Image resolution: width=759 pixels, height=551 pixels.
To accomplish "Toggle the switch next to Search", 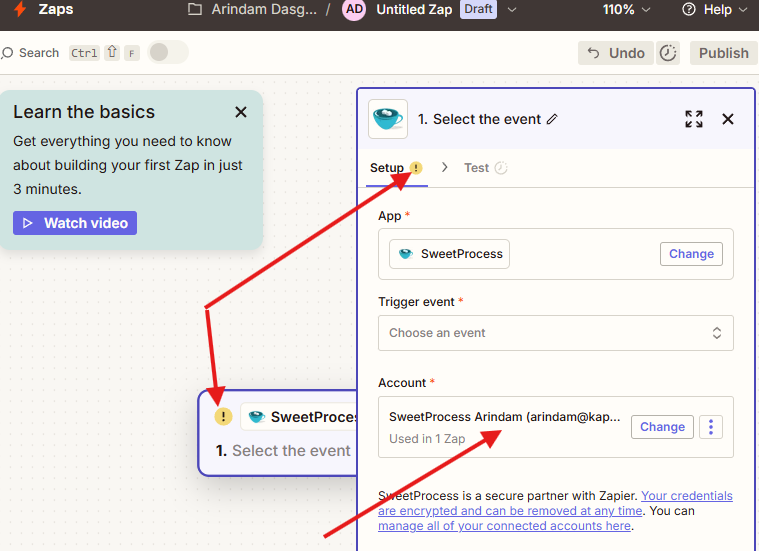I will (168, 53).
